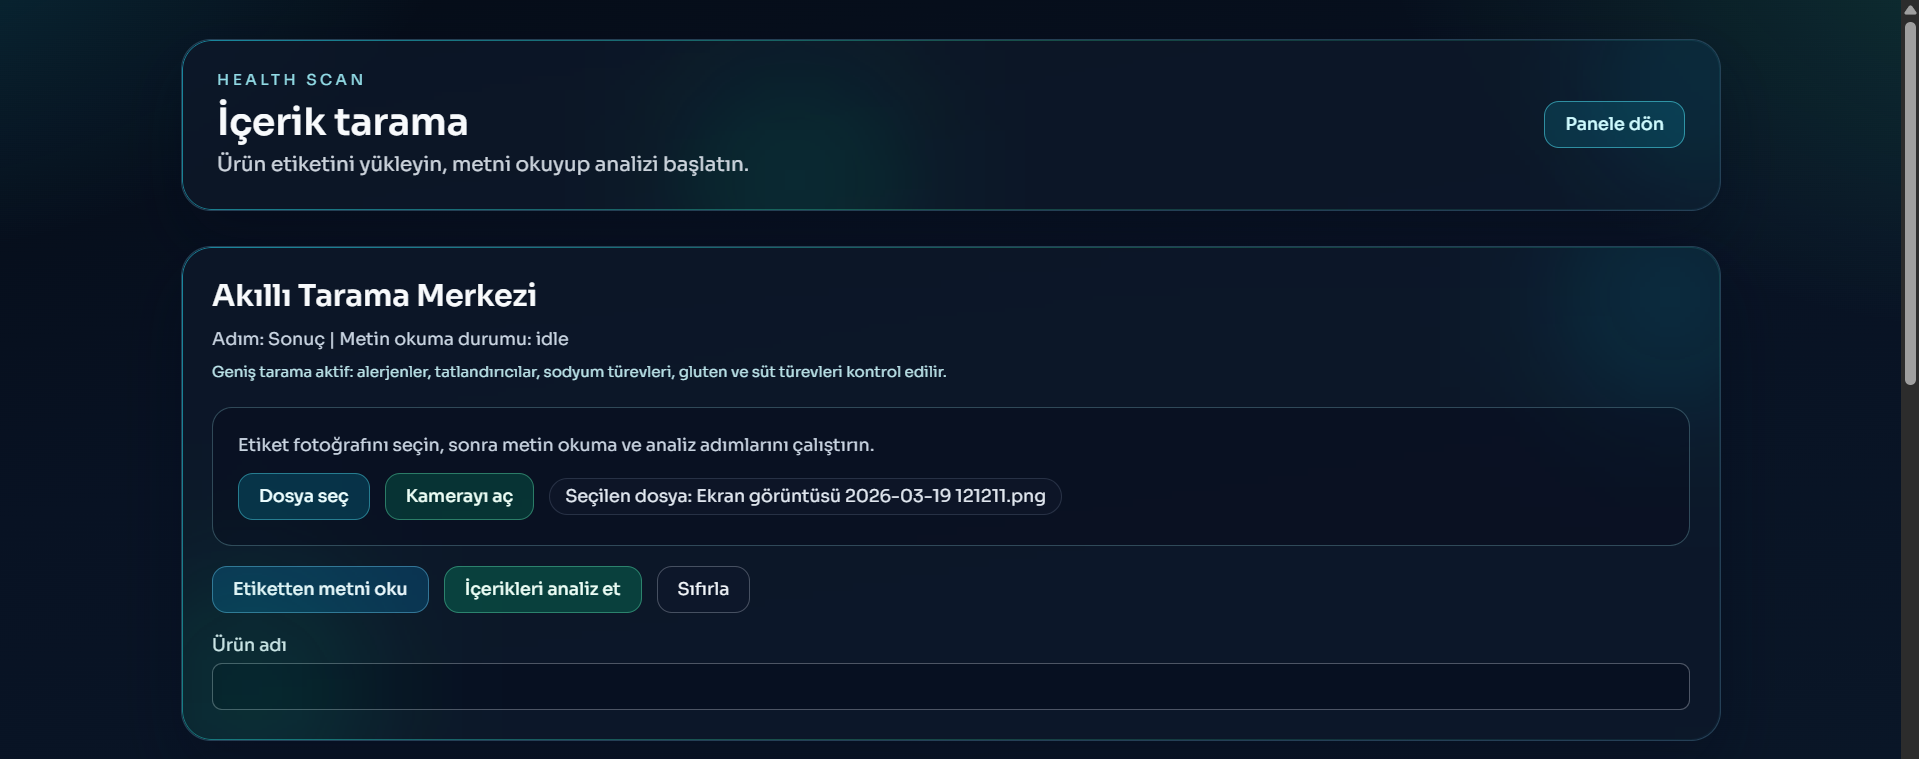Focus the Ürün adı input field

tap(950, 686)
